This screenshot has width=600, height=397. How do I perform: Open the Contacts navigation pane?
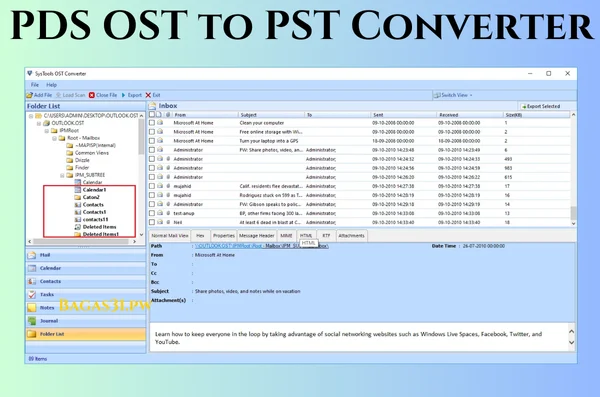[86, 281]
